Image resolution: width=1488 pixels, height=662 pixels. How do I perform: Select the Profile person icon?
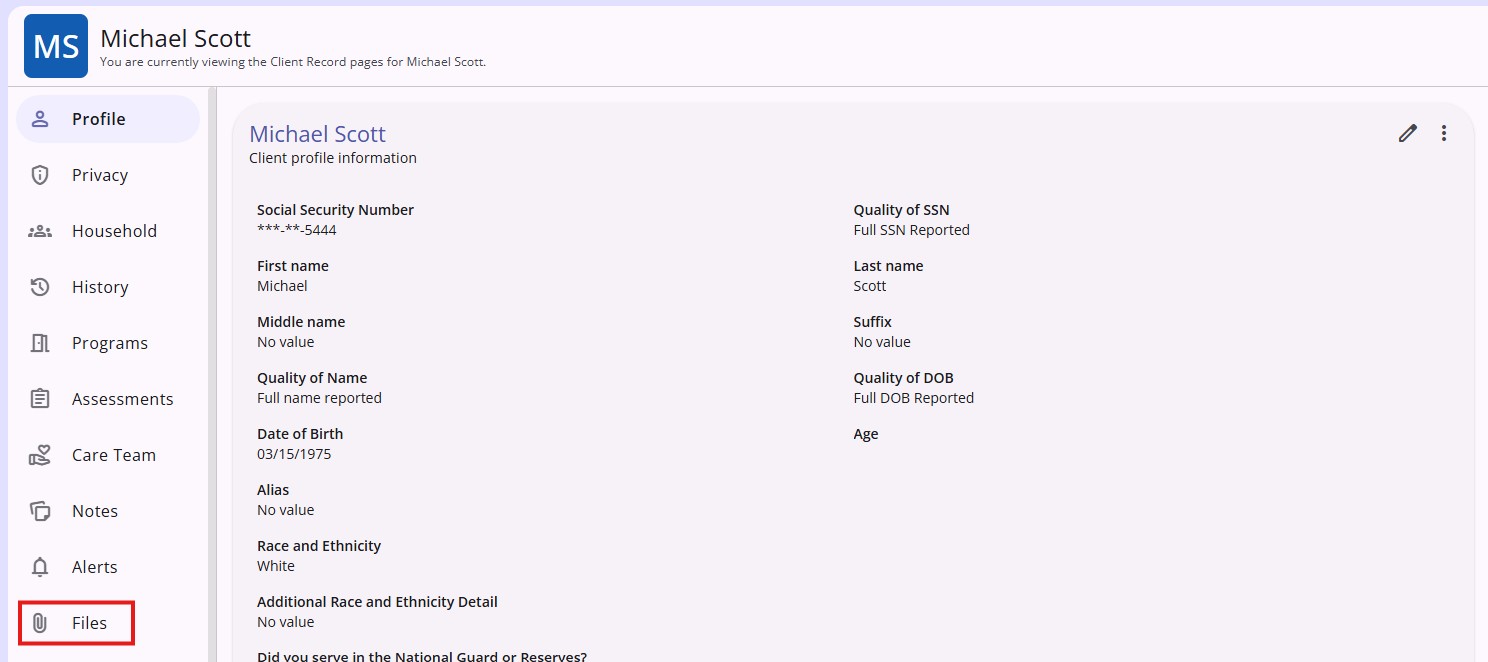(40, 119)
